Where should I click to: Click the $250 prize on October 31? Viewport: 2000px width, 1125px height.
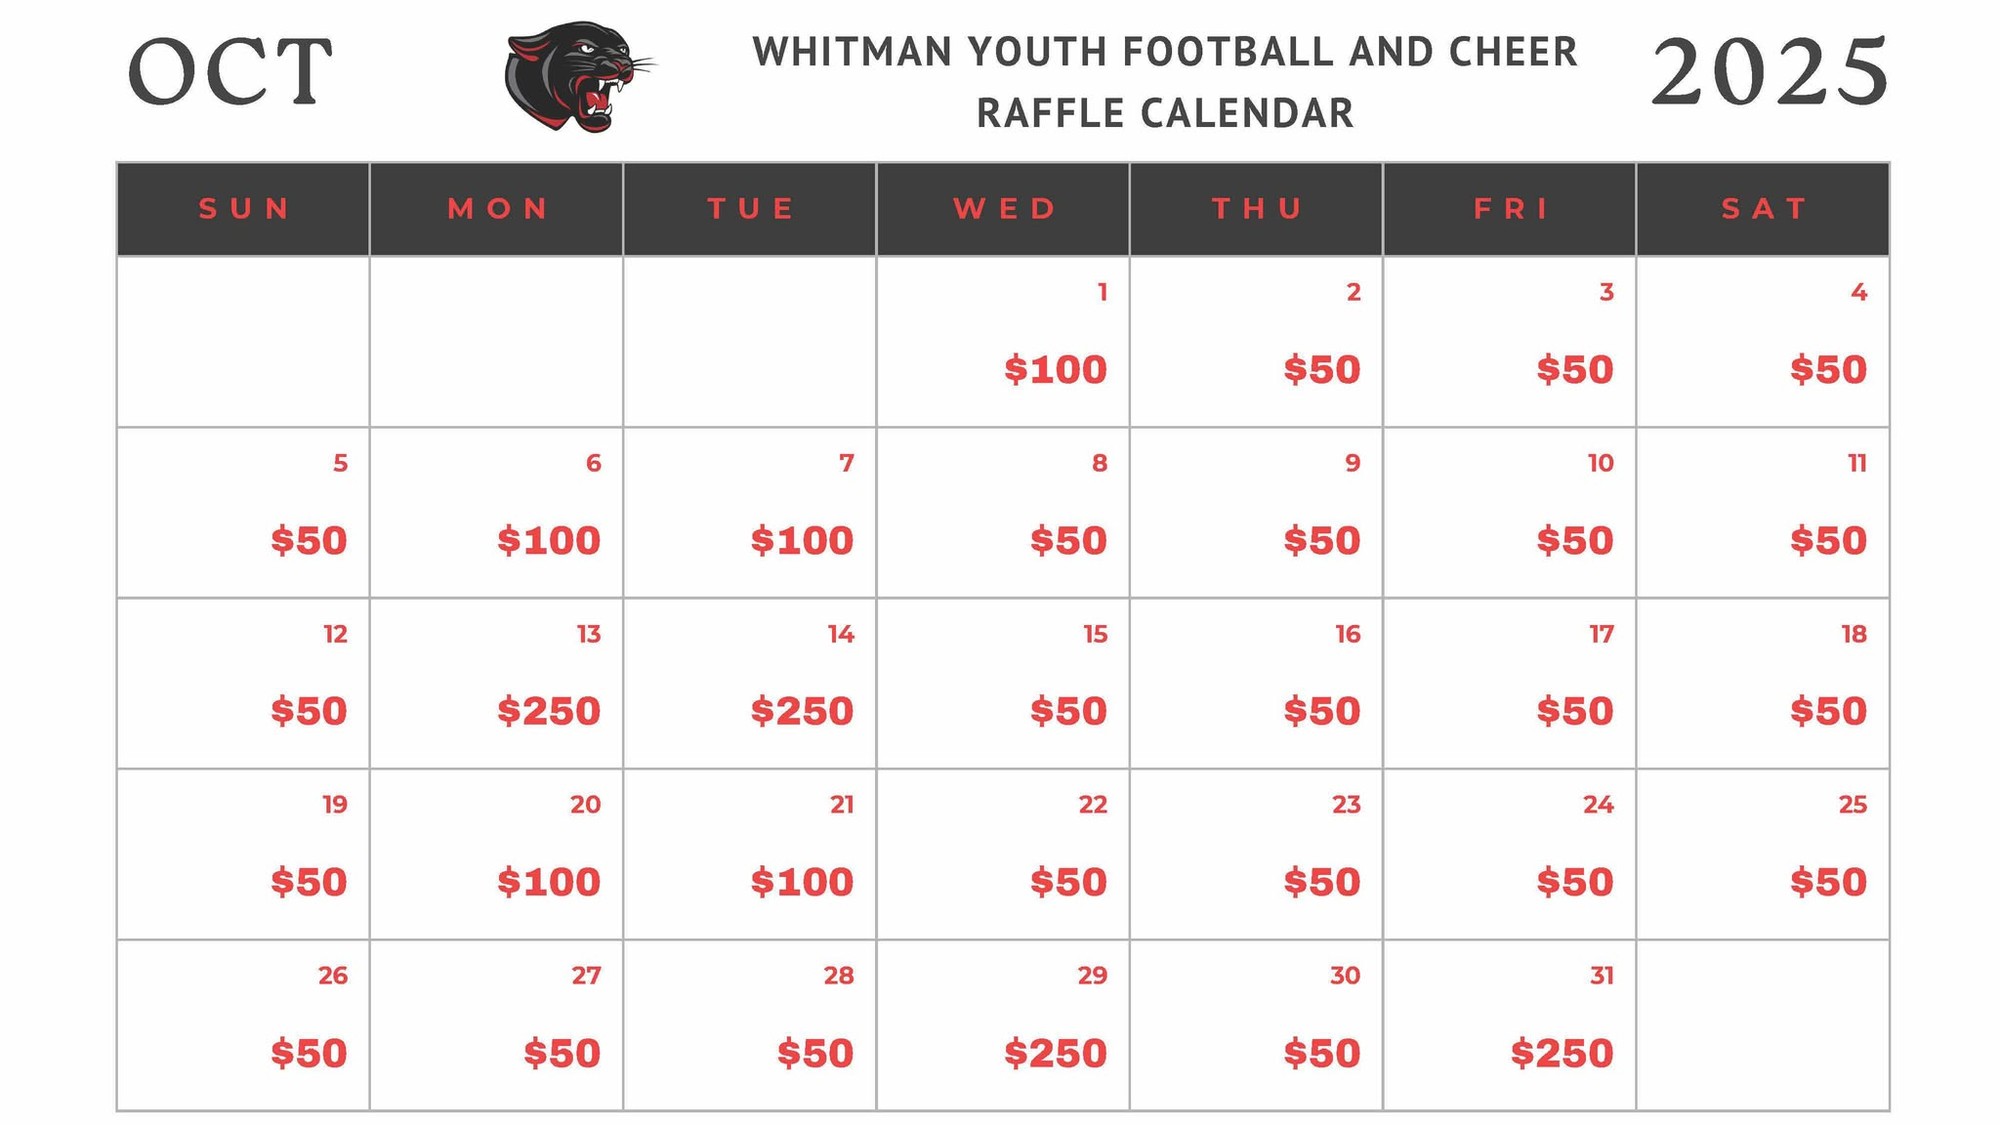1562,1053
